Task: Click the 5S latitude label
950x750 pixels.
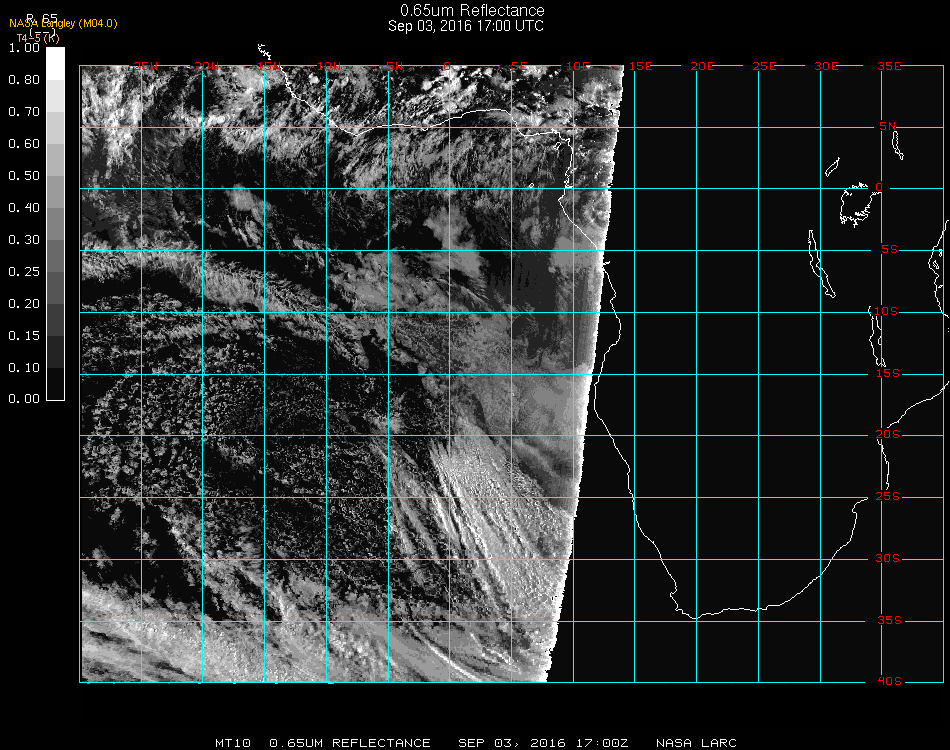Action: coord(889,250)
